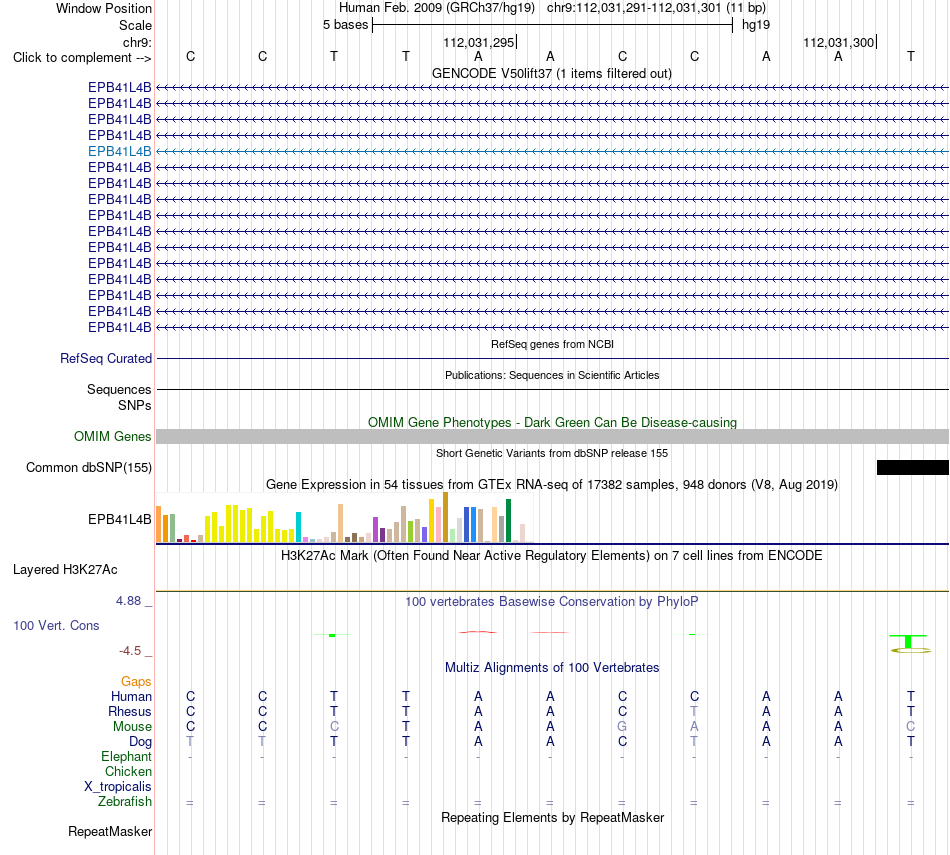Viewport: 950px width, 855px height.
Task: Click the tallest dark-gold GTEx expression bar
Action: (x=445, y=517)
